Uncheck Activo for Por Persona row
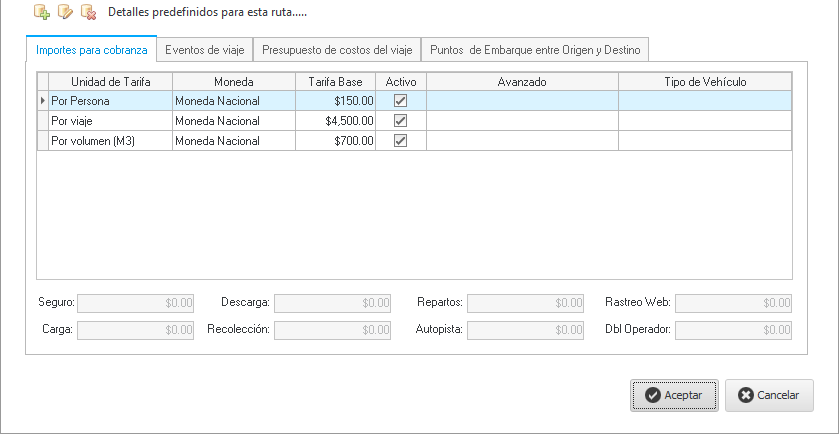The image size is (839, 434). pyautogui.click(x=401, y=101)
